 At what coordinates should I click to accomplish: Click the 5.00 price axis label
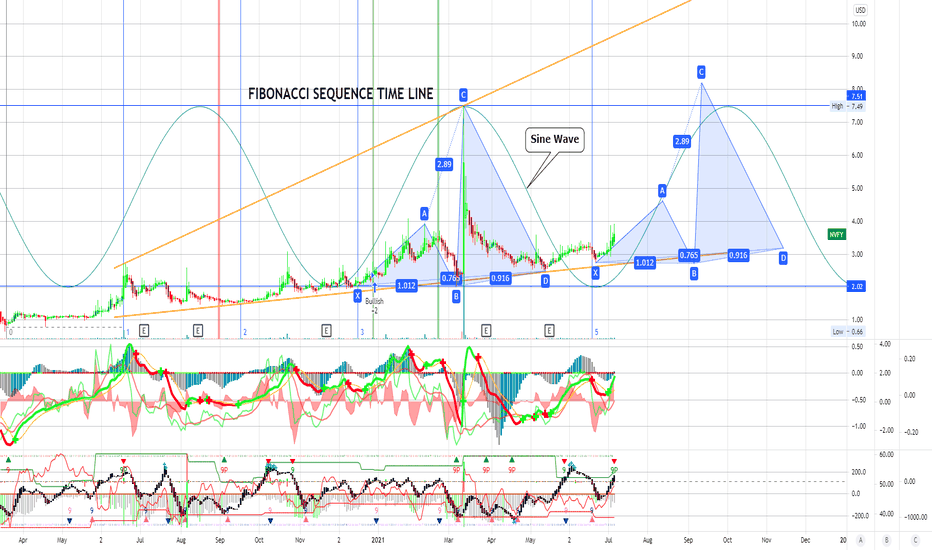[x=857, y=188]
